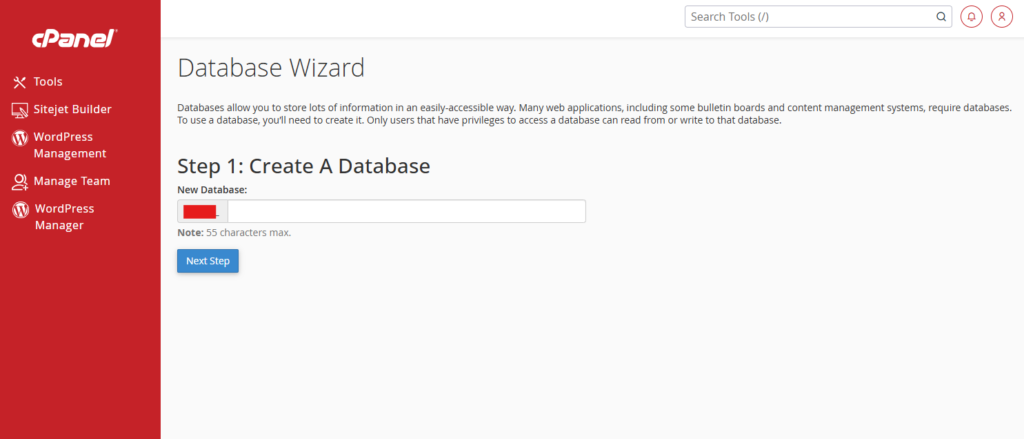1024x439 pixels.
Task: Select WordPress Manager in the sidebar
Action: [64, 217]
